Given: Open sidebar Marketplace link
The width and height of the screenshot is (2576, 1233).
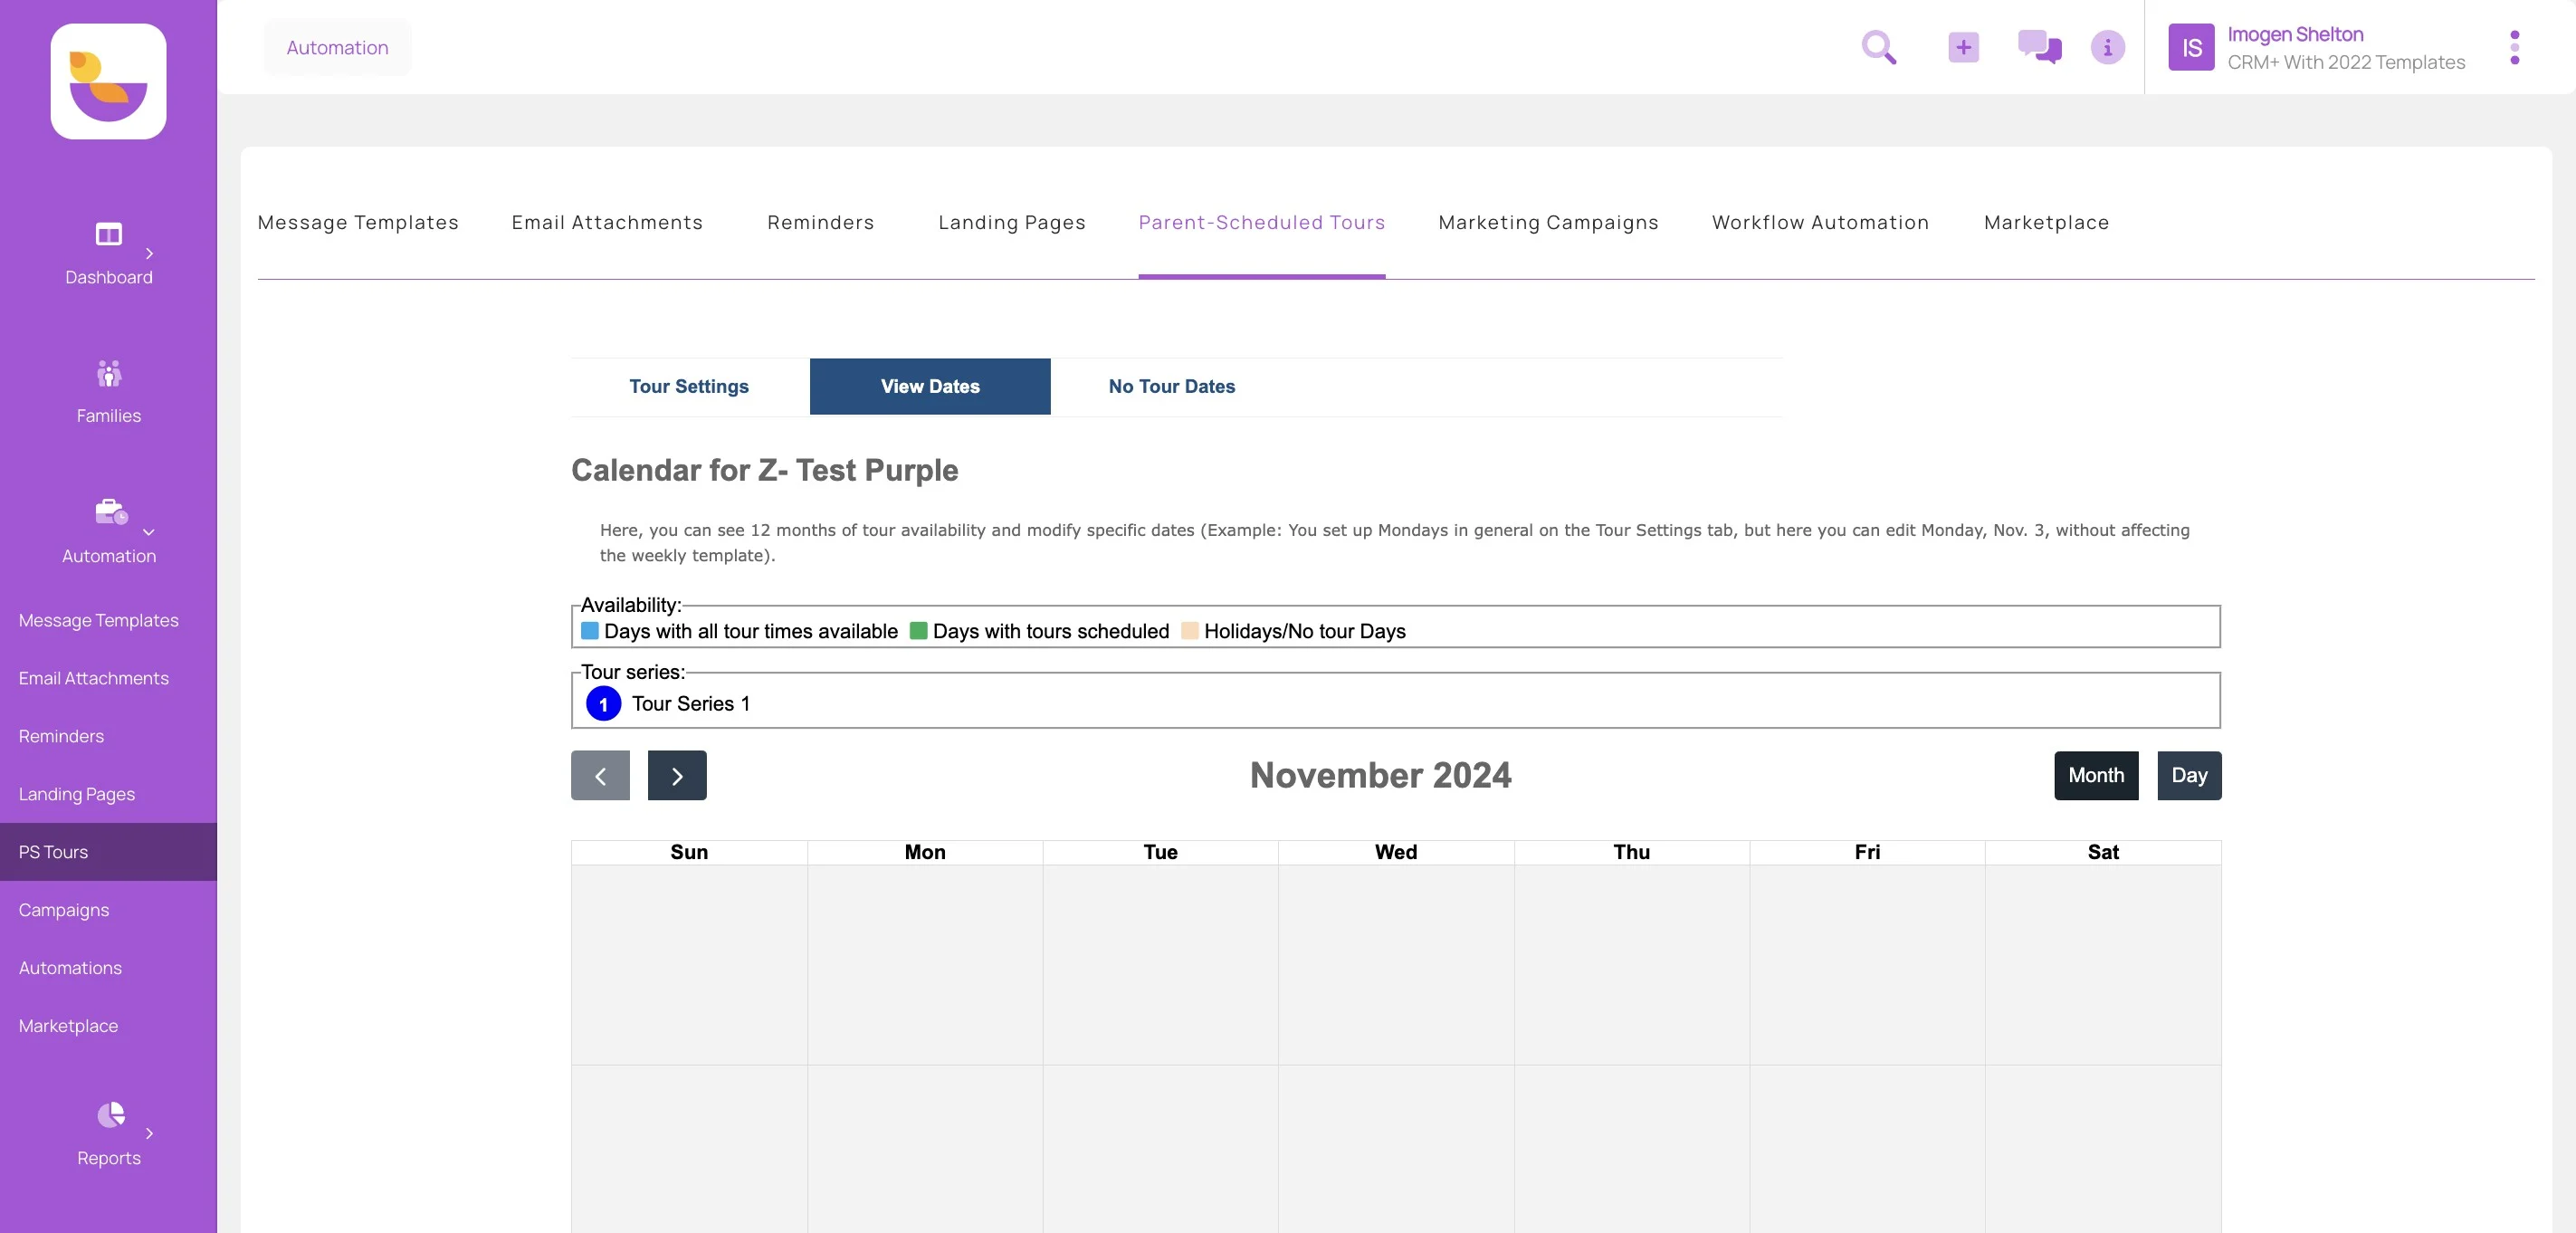Looking at the screenshot, I should tap(68, 1027).
